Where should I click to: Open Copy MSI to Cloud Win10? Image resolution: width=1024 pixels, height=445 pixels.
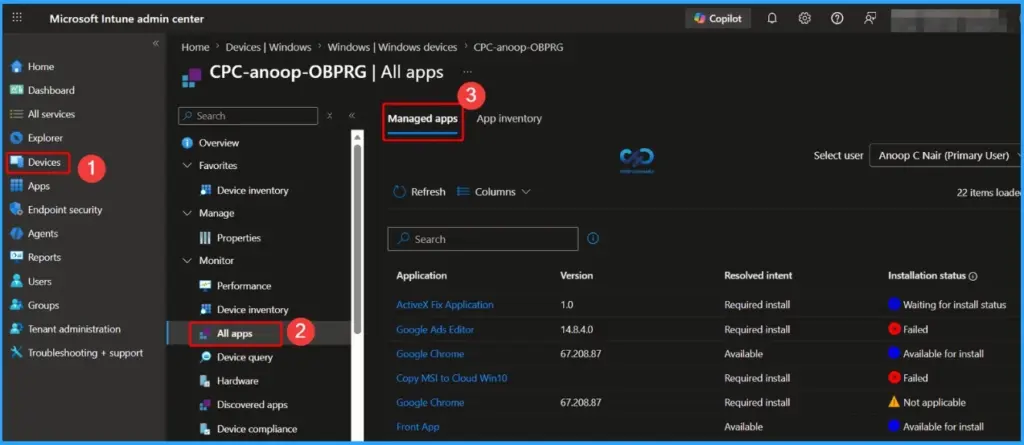click(x=452, y=378)
